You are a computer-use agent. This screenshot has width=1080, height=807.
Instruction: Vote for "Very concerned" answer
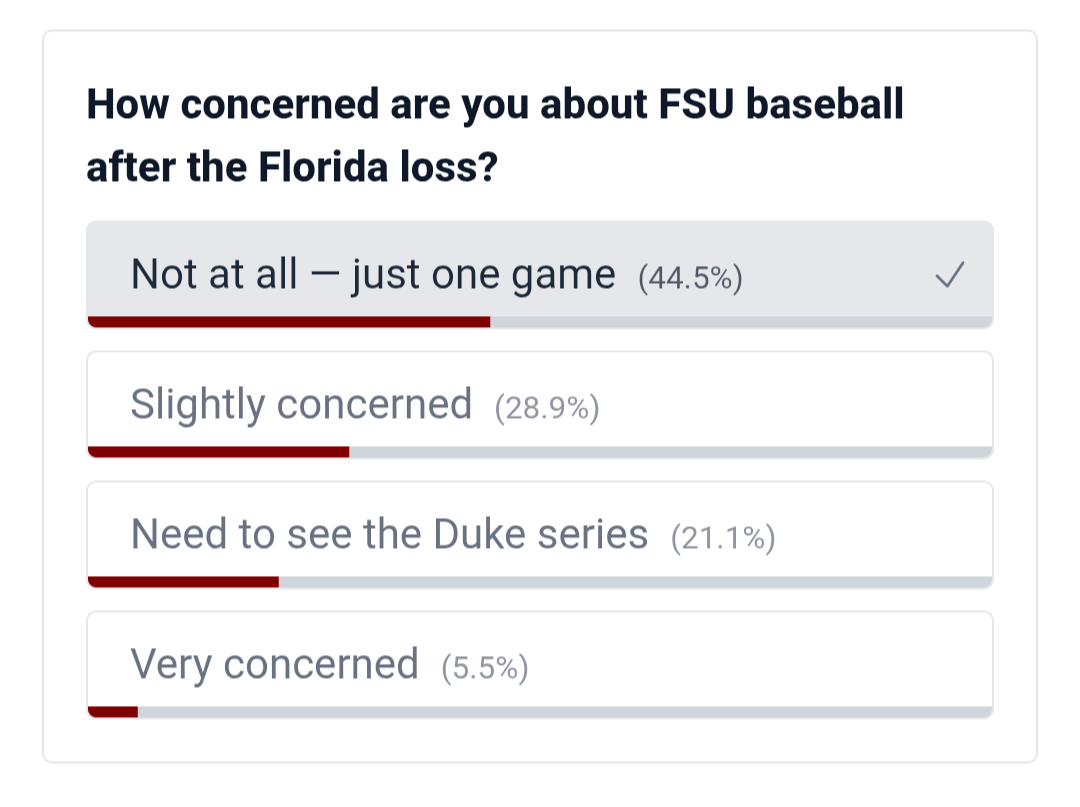click(x=274, y=664)
